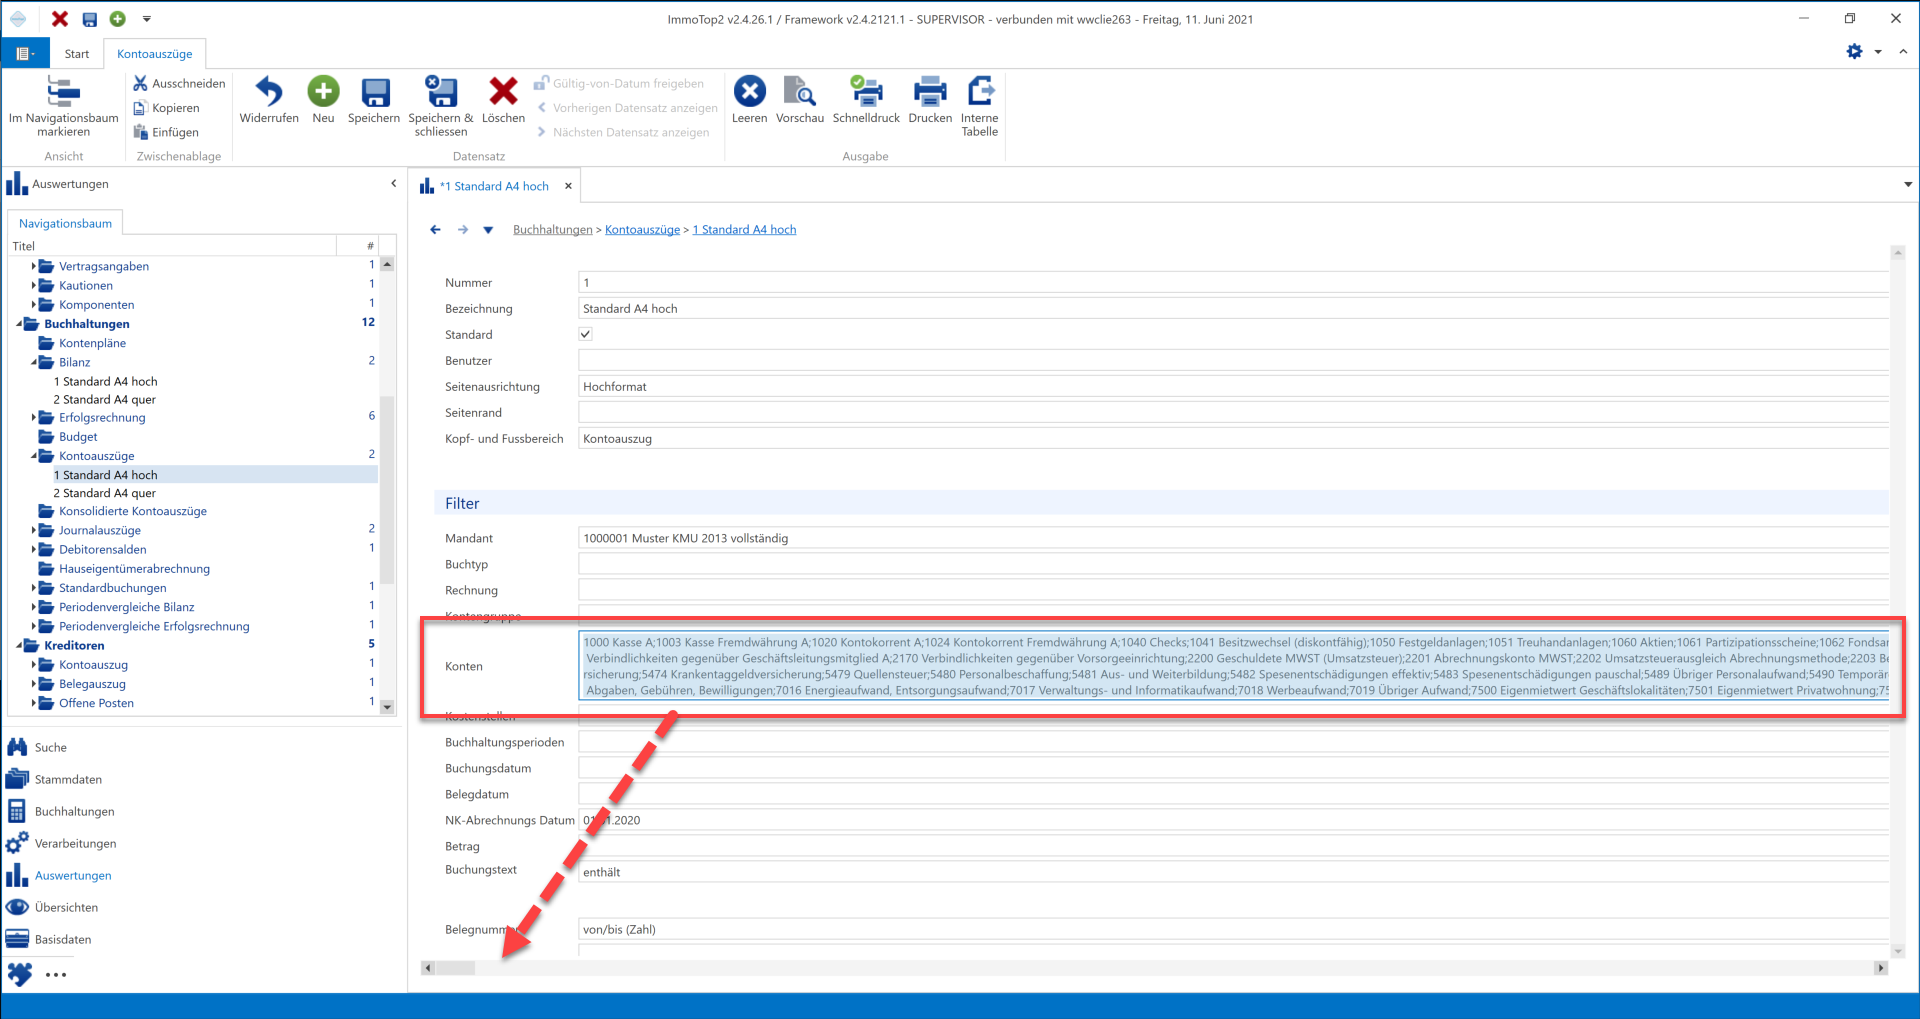Image resolution: width=1920 pixels, height=1019 pixels.
Task: Open the Navigationsbaum tab
Action: (65, 223)
